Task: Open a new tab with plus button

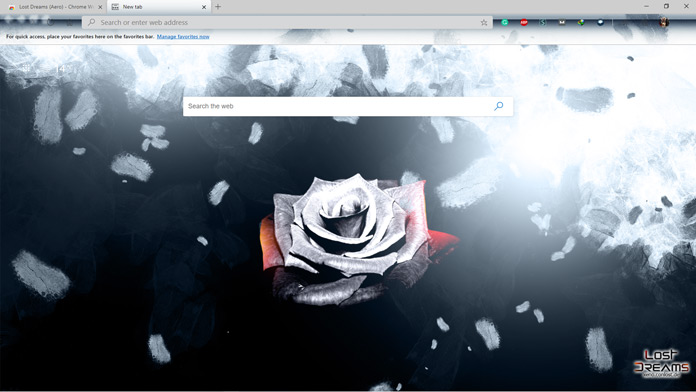Action: click(x=218, y=7)
